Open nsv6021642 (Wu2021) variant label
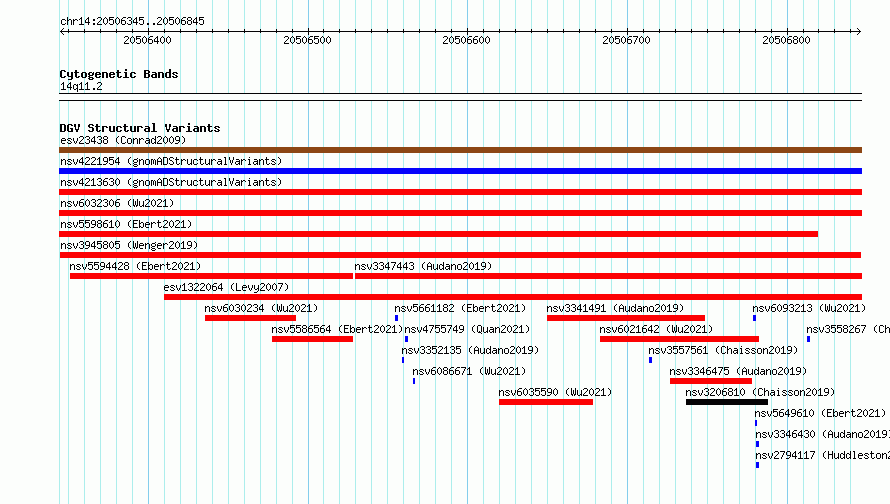 click(x=656, y=329)
